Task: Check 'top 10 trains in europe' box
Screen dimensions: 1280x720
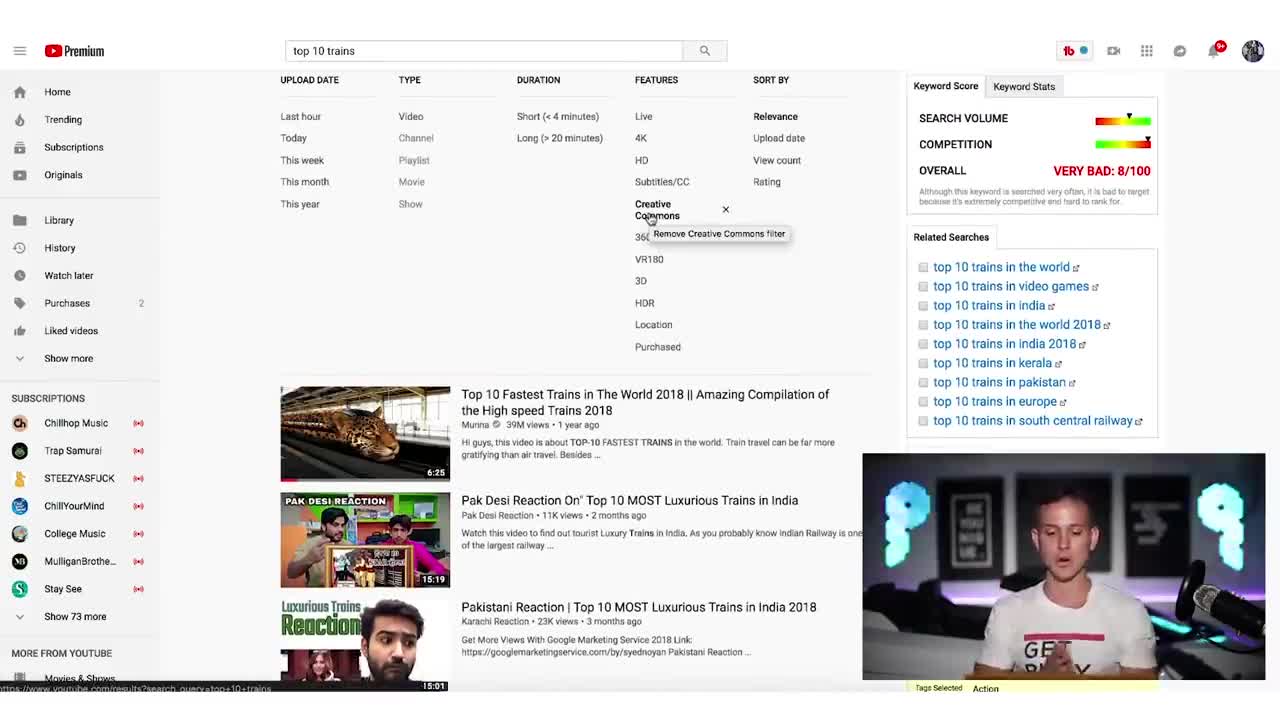Action: coord(923,402)
